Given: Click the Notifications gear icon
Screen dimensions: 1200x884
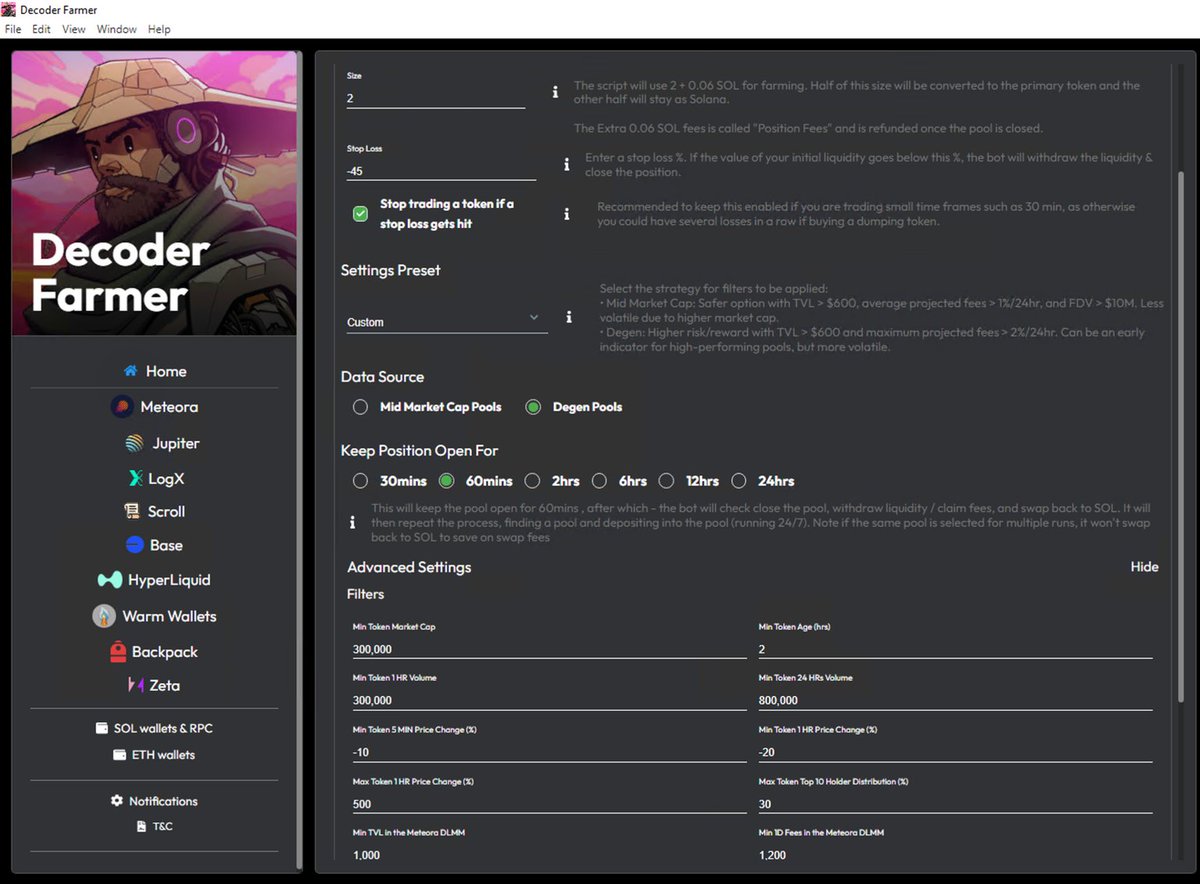Looking at the screenshot, I should 117,801.
